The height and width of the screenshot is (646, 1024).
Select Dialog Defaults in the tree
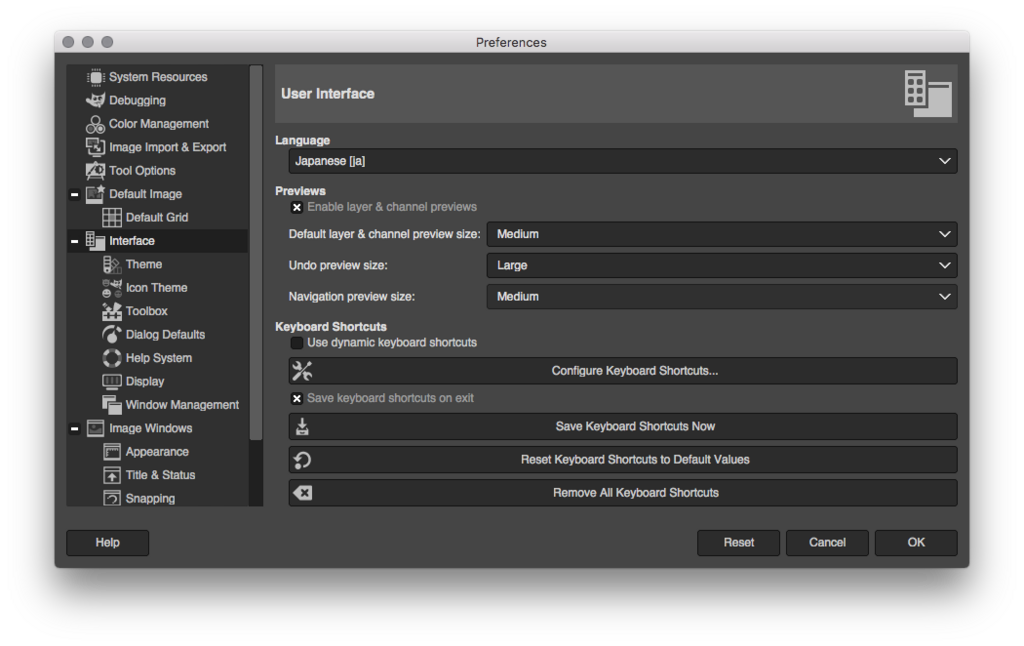(x=165, y=334)
